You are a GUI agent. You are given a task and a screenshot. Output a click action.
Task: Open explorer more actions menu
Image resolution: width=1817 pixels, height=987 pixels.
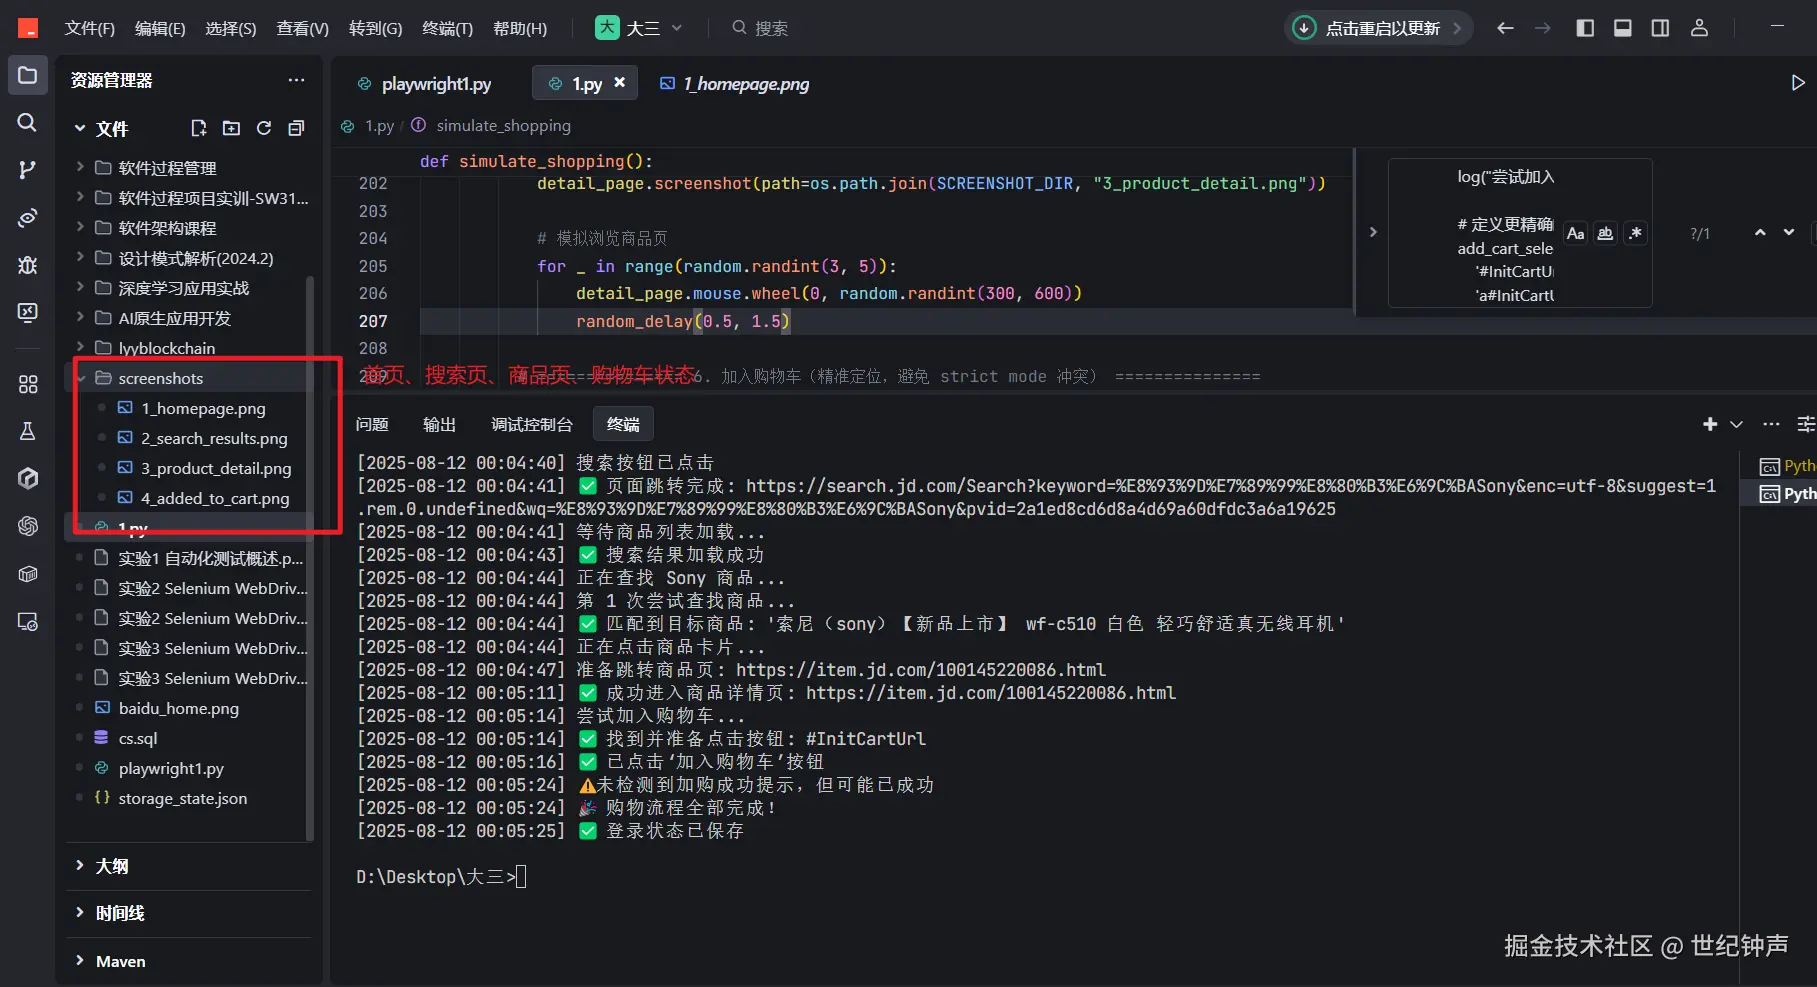(x=296, y=80)
